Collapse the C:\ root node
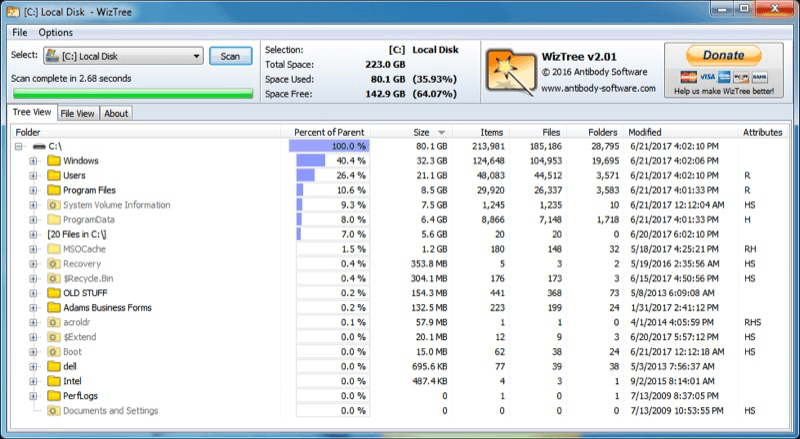 [19, 147]
